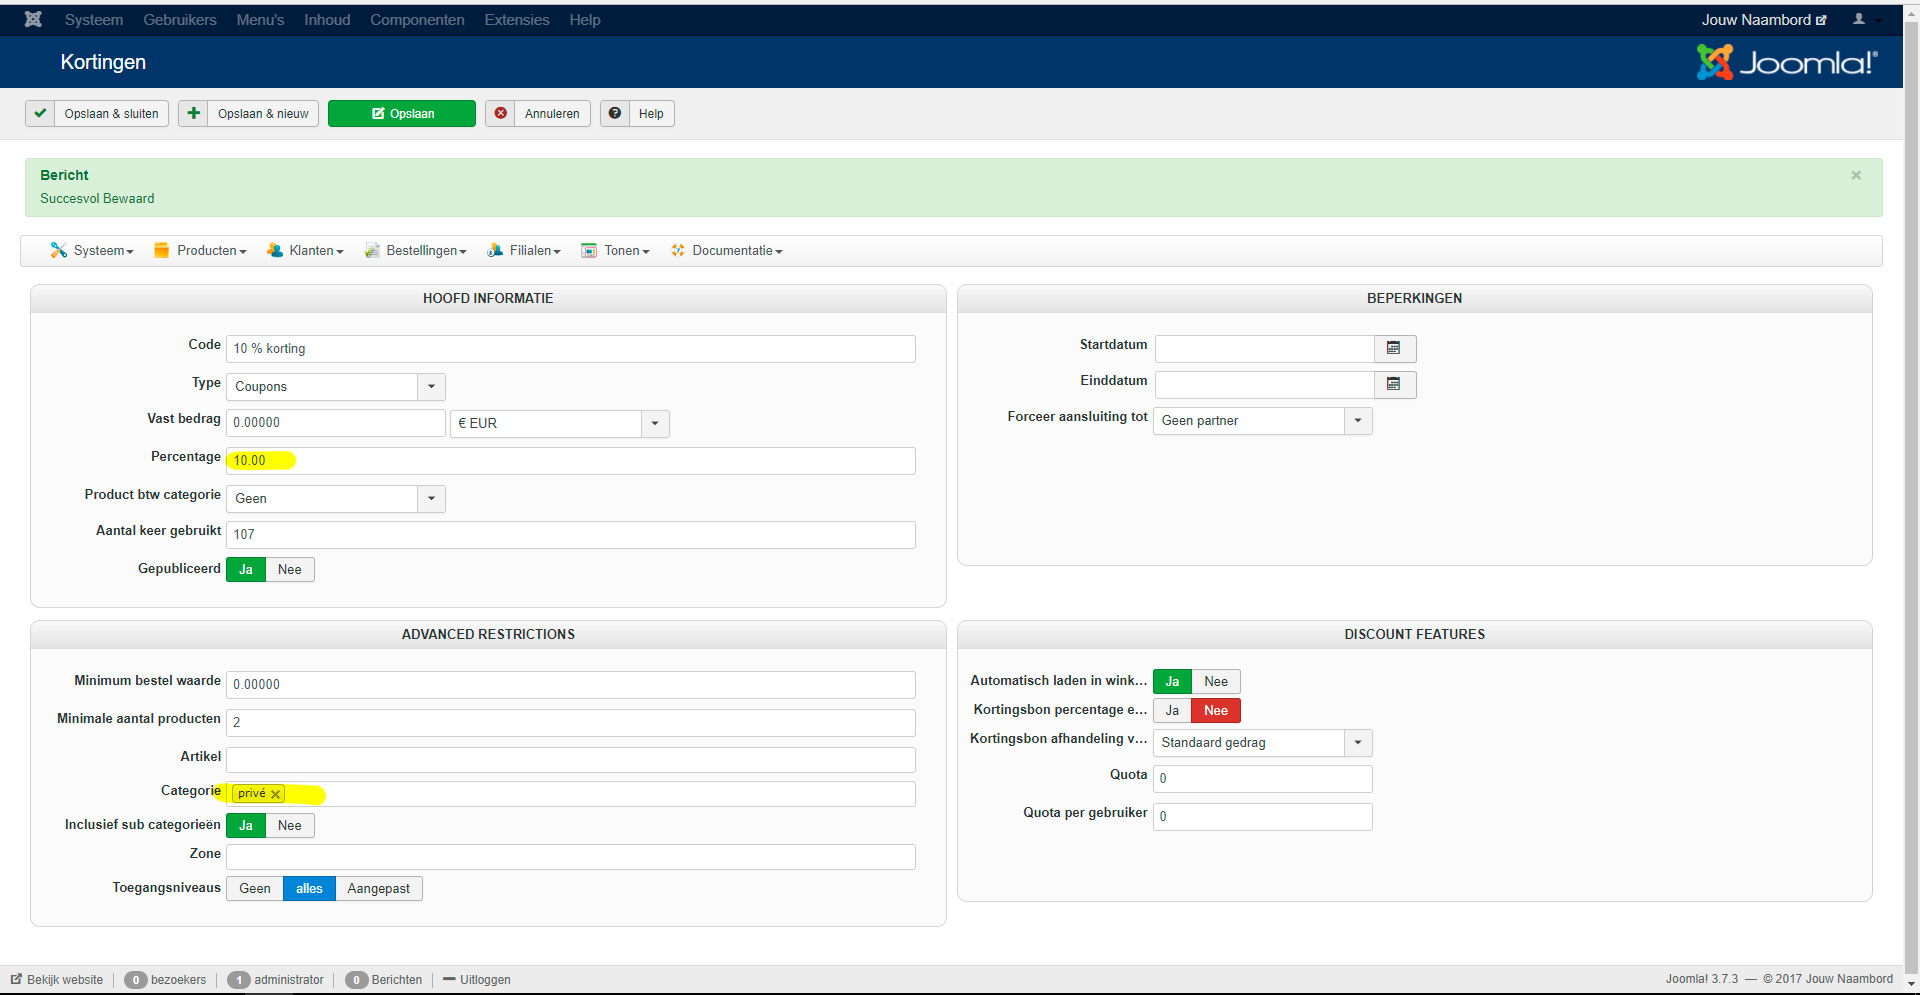Click the green Opslaan button

tap(402, 113)
